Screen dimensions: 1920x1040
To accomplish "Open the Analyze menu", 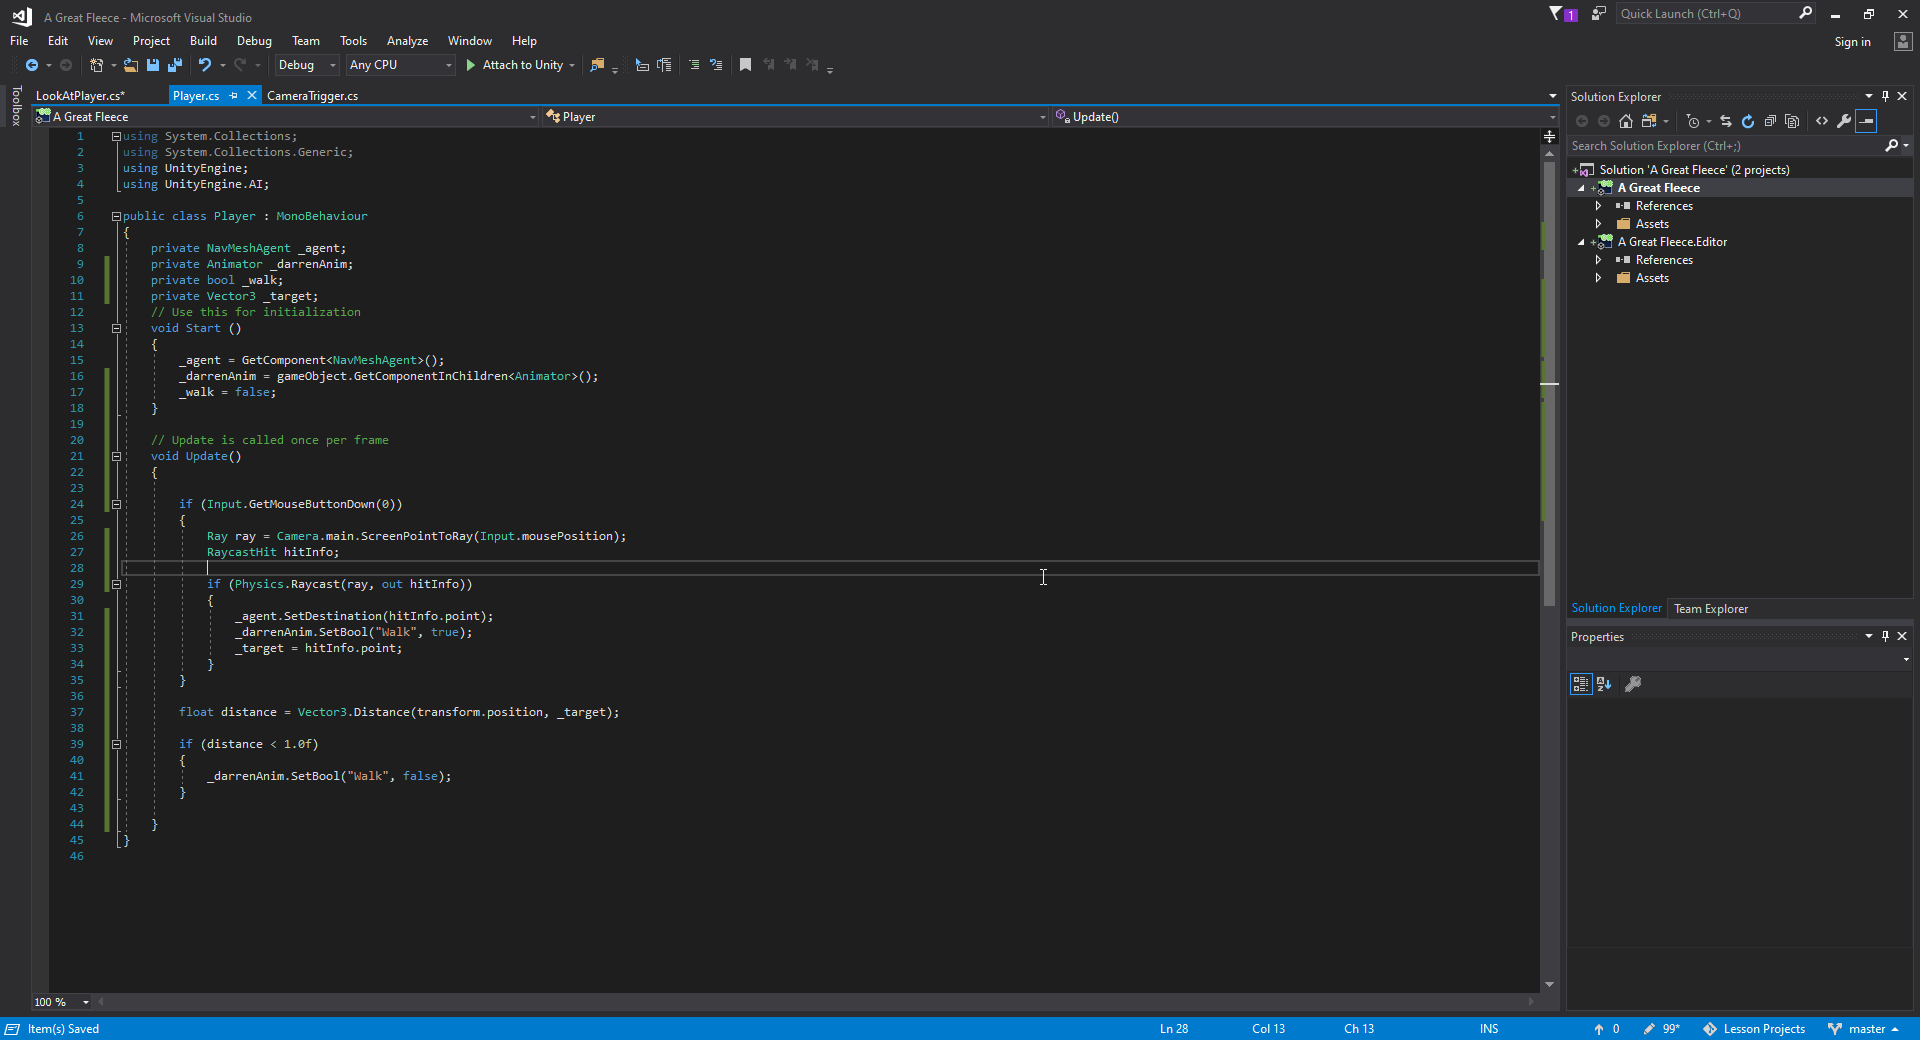I will [407, 40].
